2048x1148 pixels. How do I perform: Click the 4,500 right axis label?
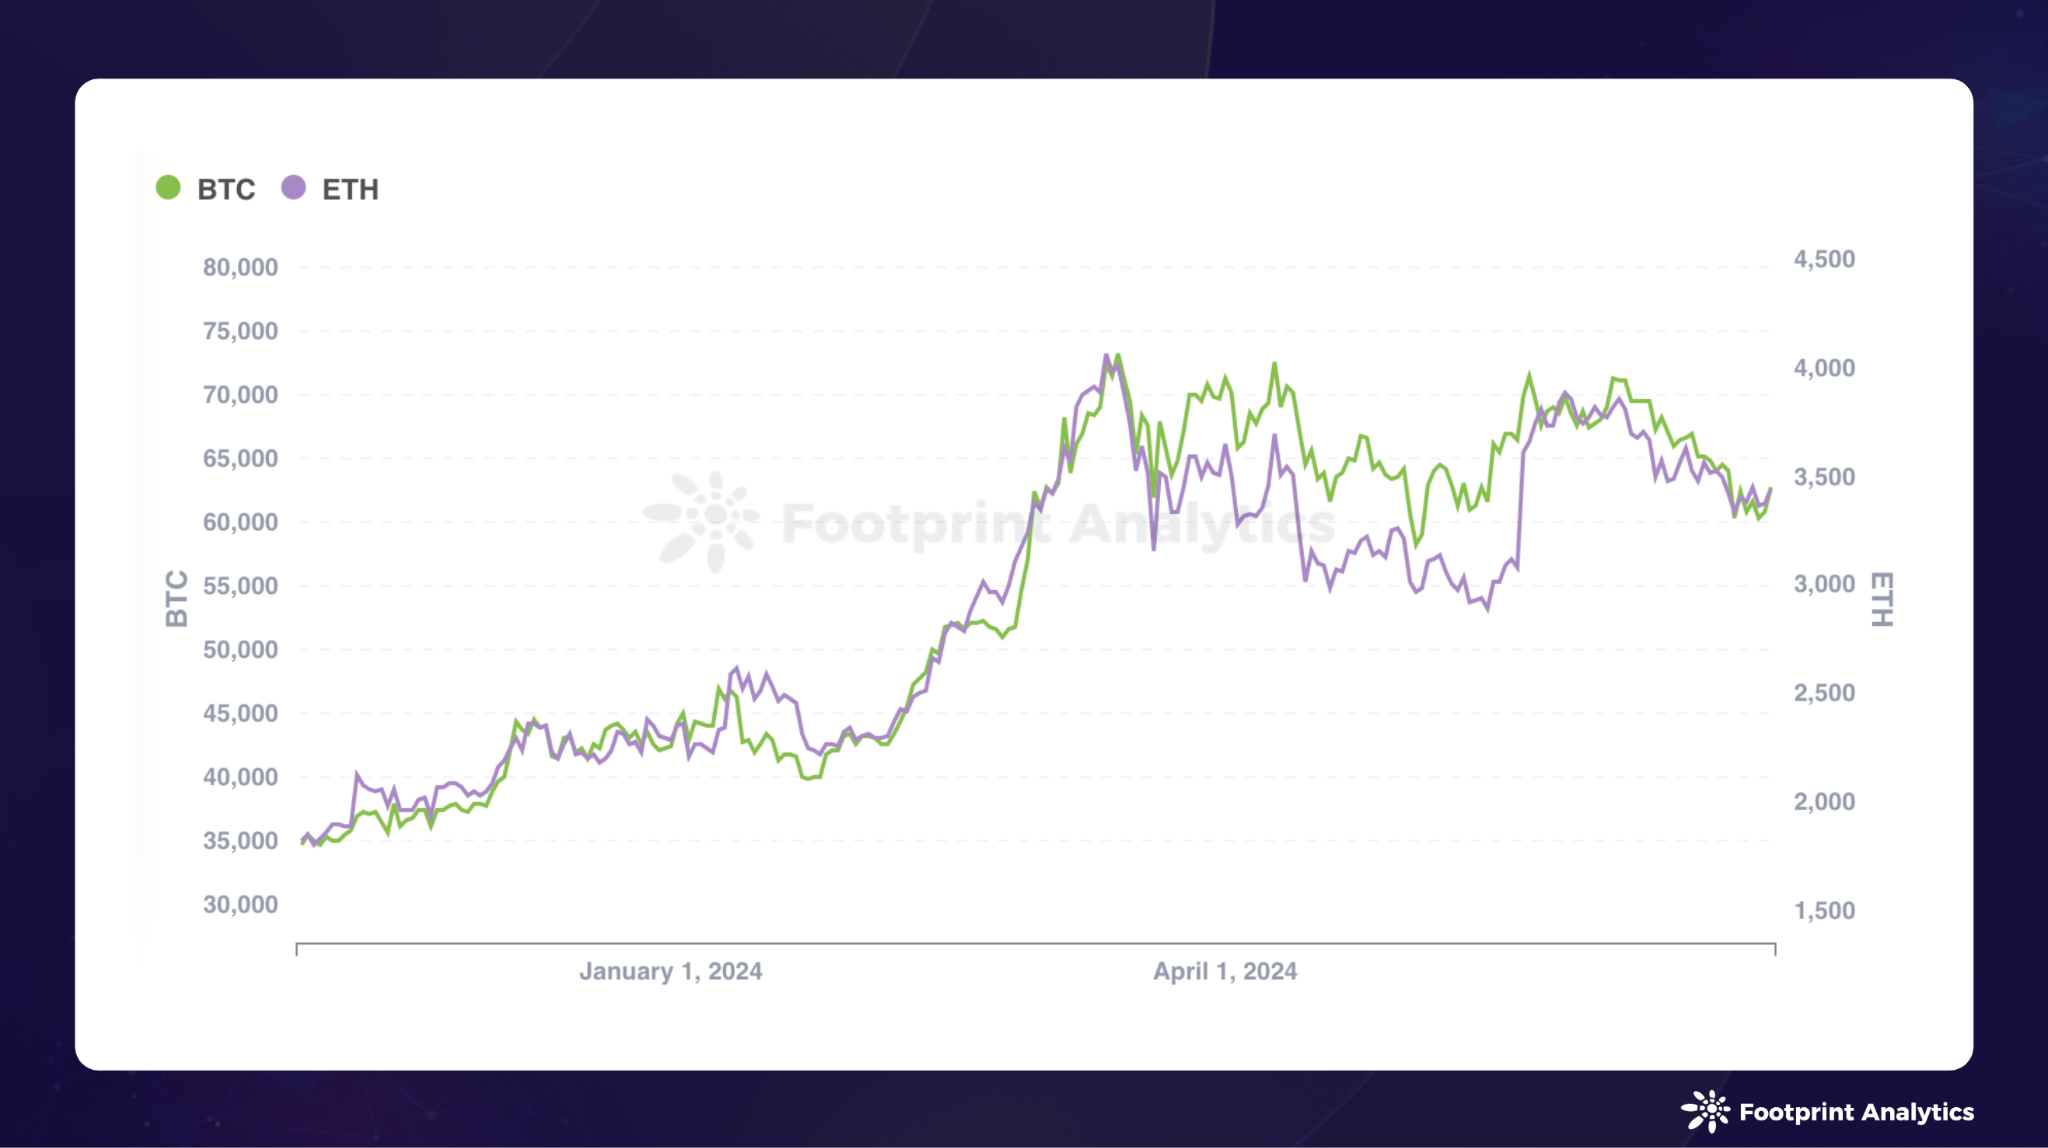[1824, 259]
